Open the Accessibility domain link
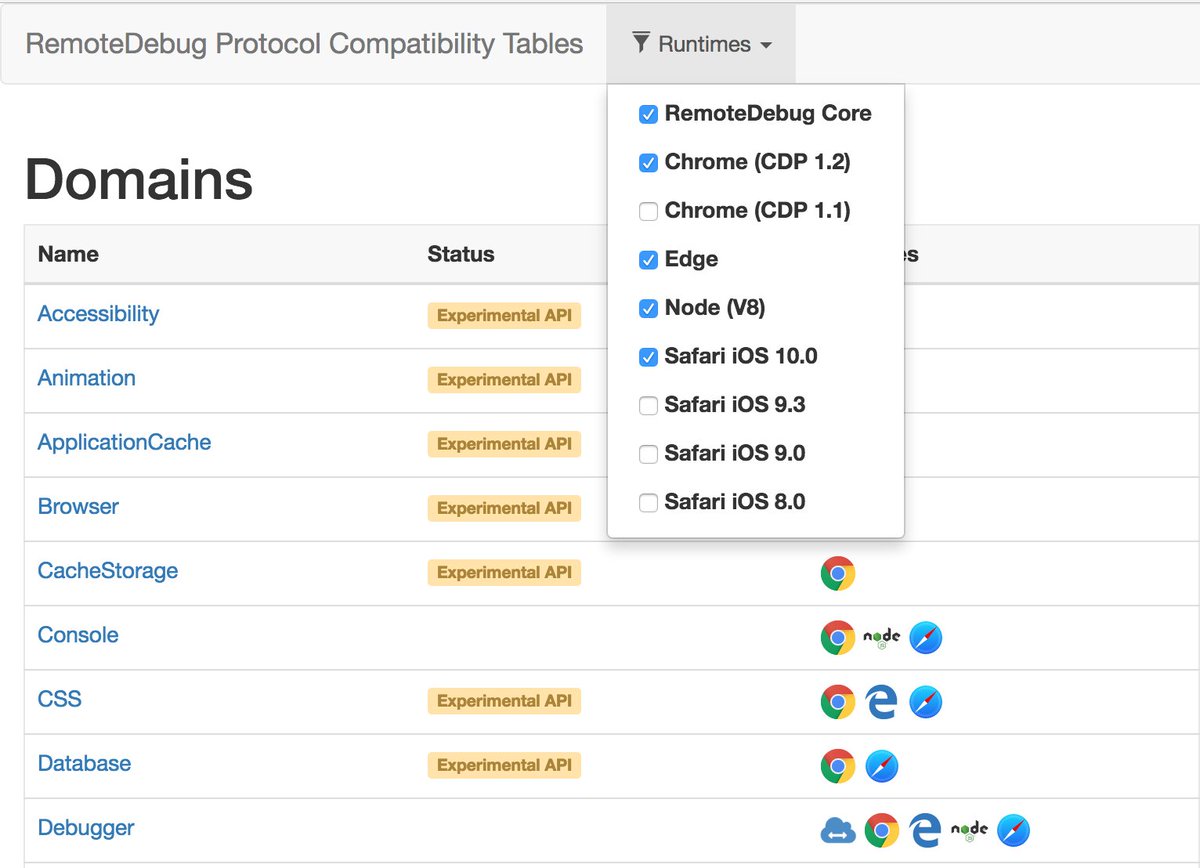Image resolution: width=1200 pixels, height=868 pixels. point(98,314)
